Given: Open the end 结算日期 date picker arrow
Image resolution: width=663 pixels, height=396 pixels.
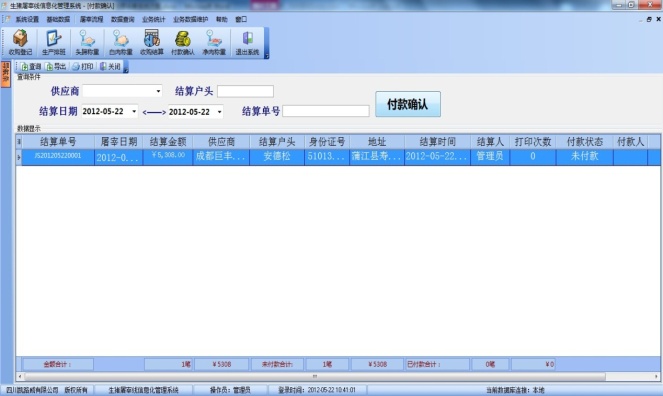Looking at the screenshot, I should (219, 112).
